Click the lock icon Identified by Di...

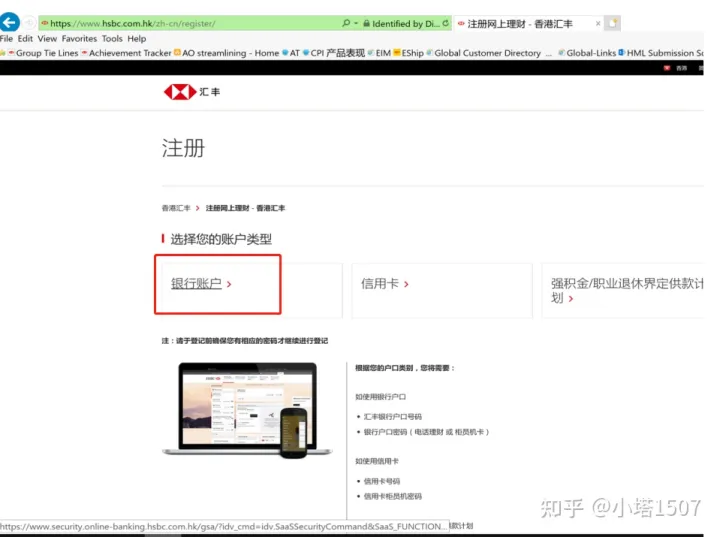[x=366, y=23]
